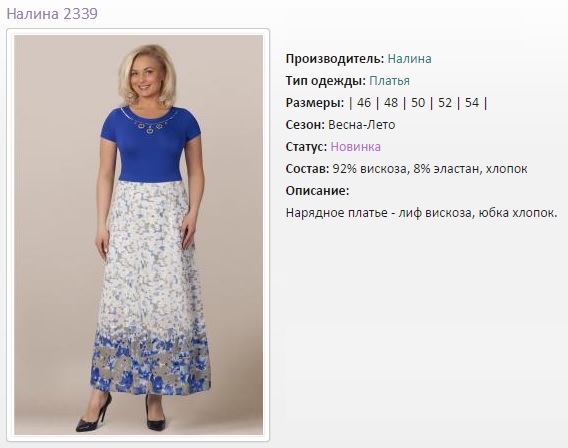Viewport: 568px width, 448px height.
Task: Click the Тип одежды label
Action: click(326, 81)
